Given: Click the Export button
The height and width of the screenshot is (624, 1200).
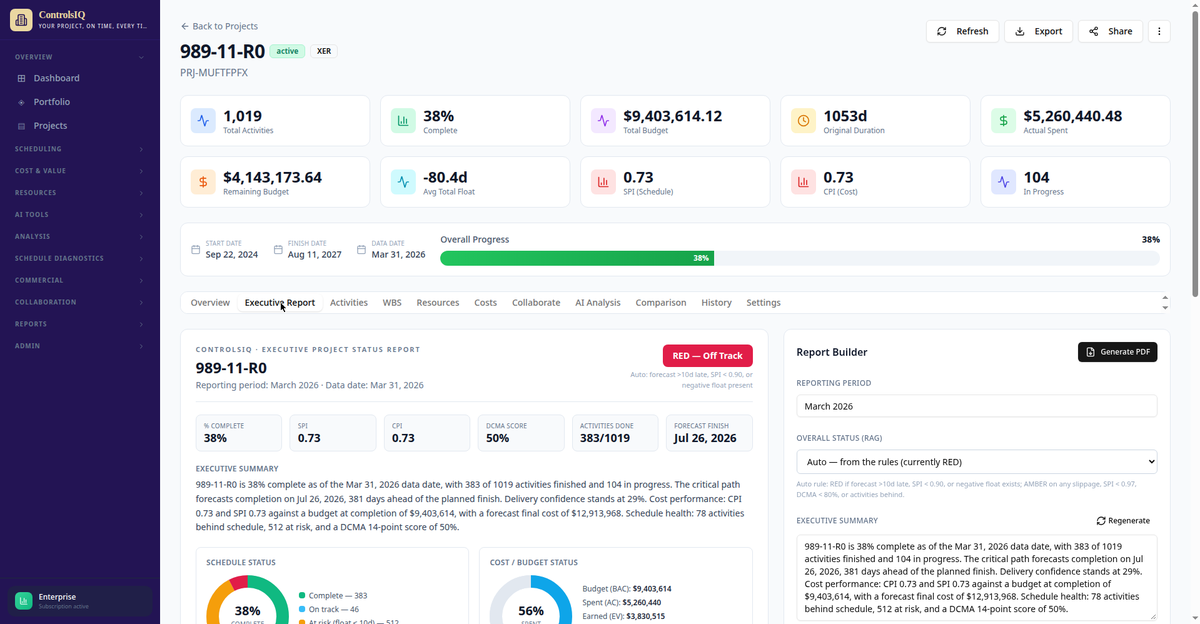Looking at the screenshot, I should coord(1038,31).
